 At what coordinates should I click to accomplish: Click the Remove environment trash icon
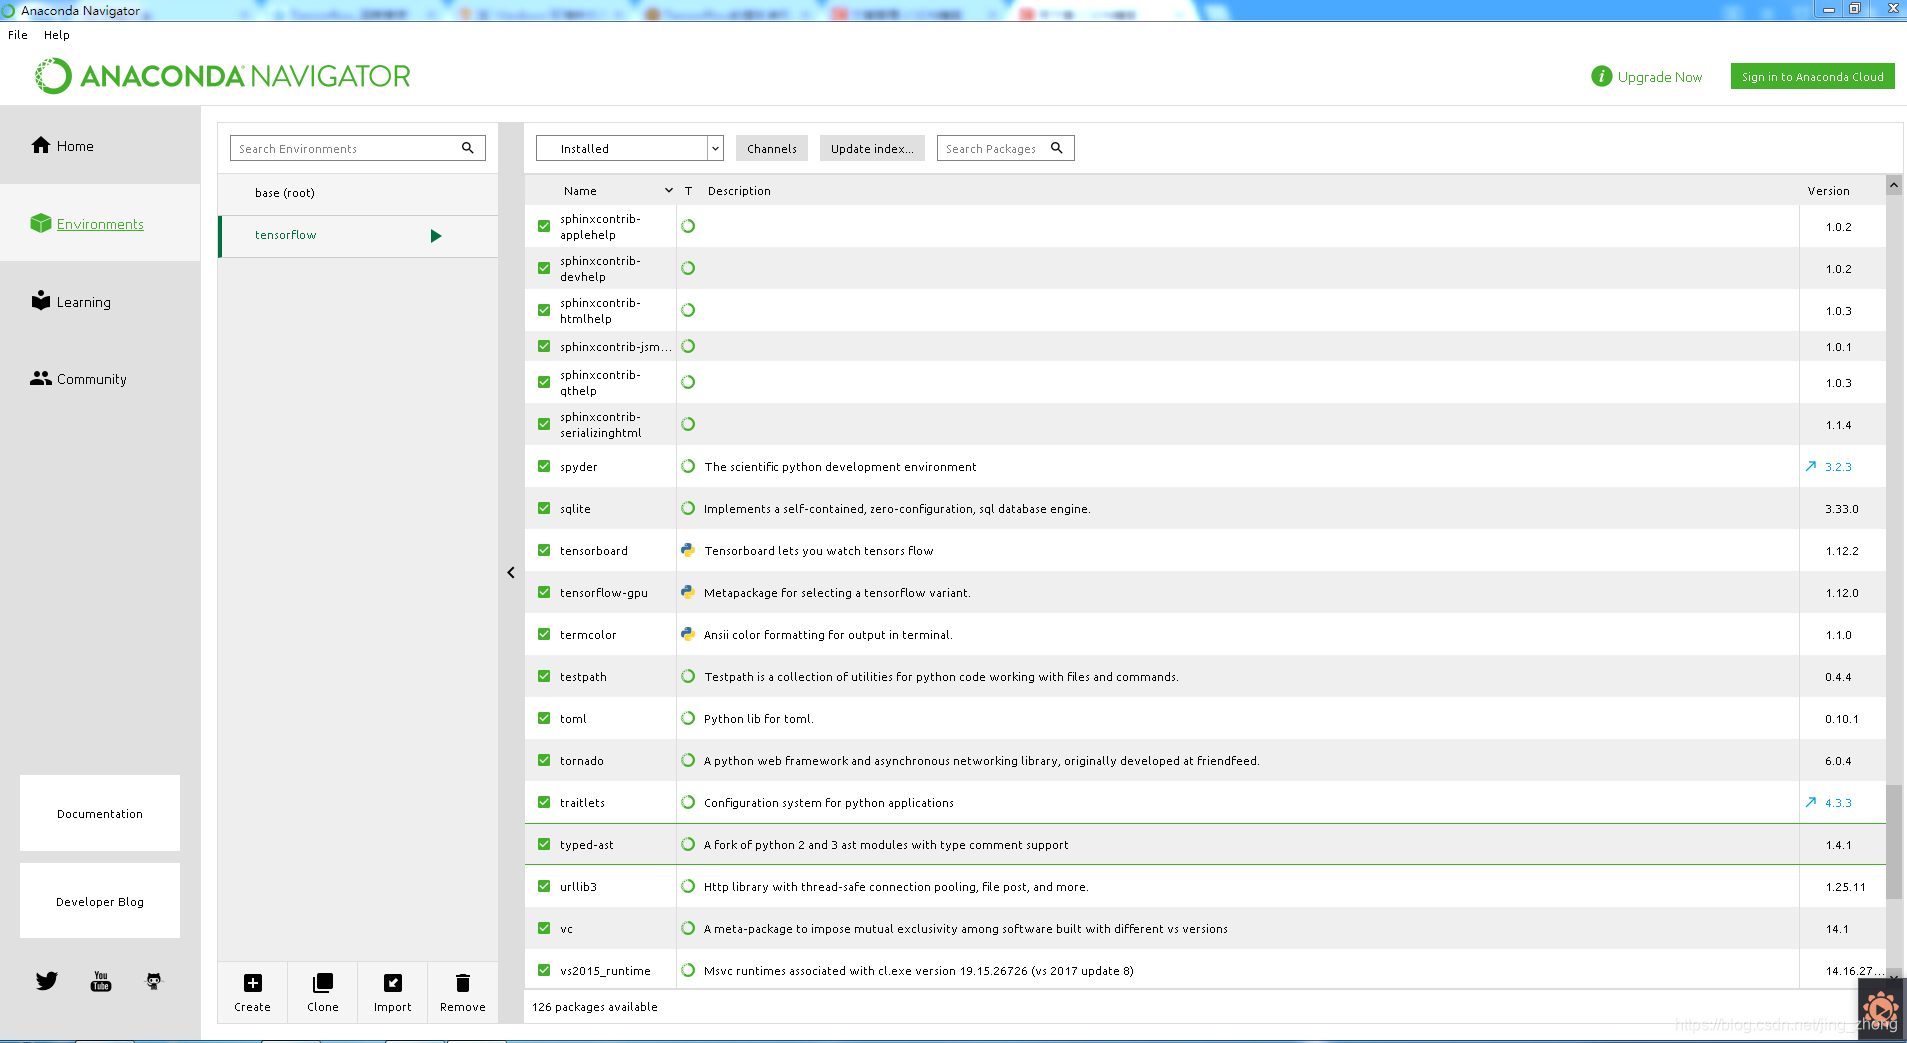pyautogui.click(x=463, y=983)
